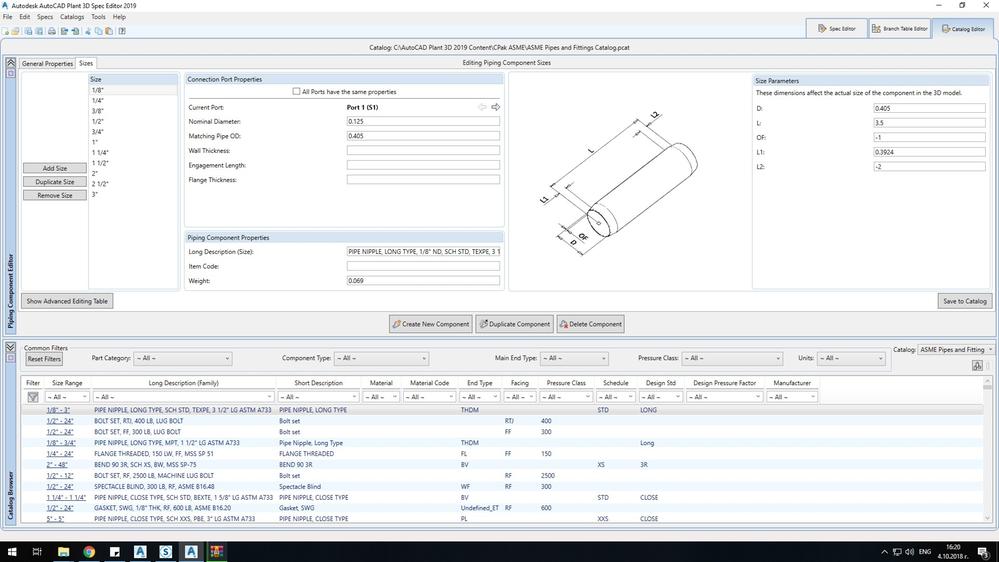Check 'All Ports have the same properties'
The image size is (999, 562).
296,92
